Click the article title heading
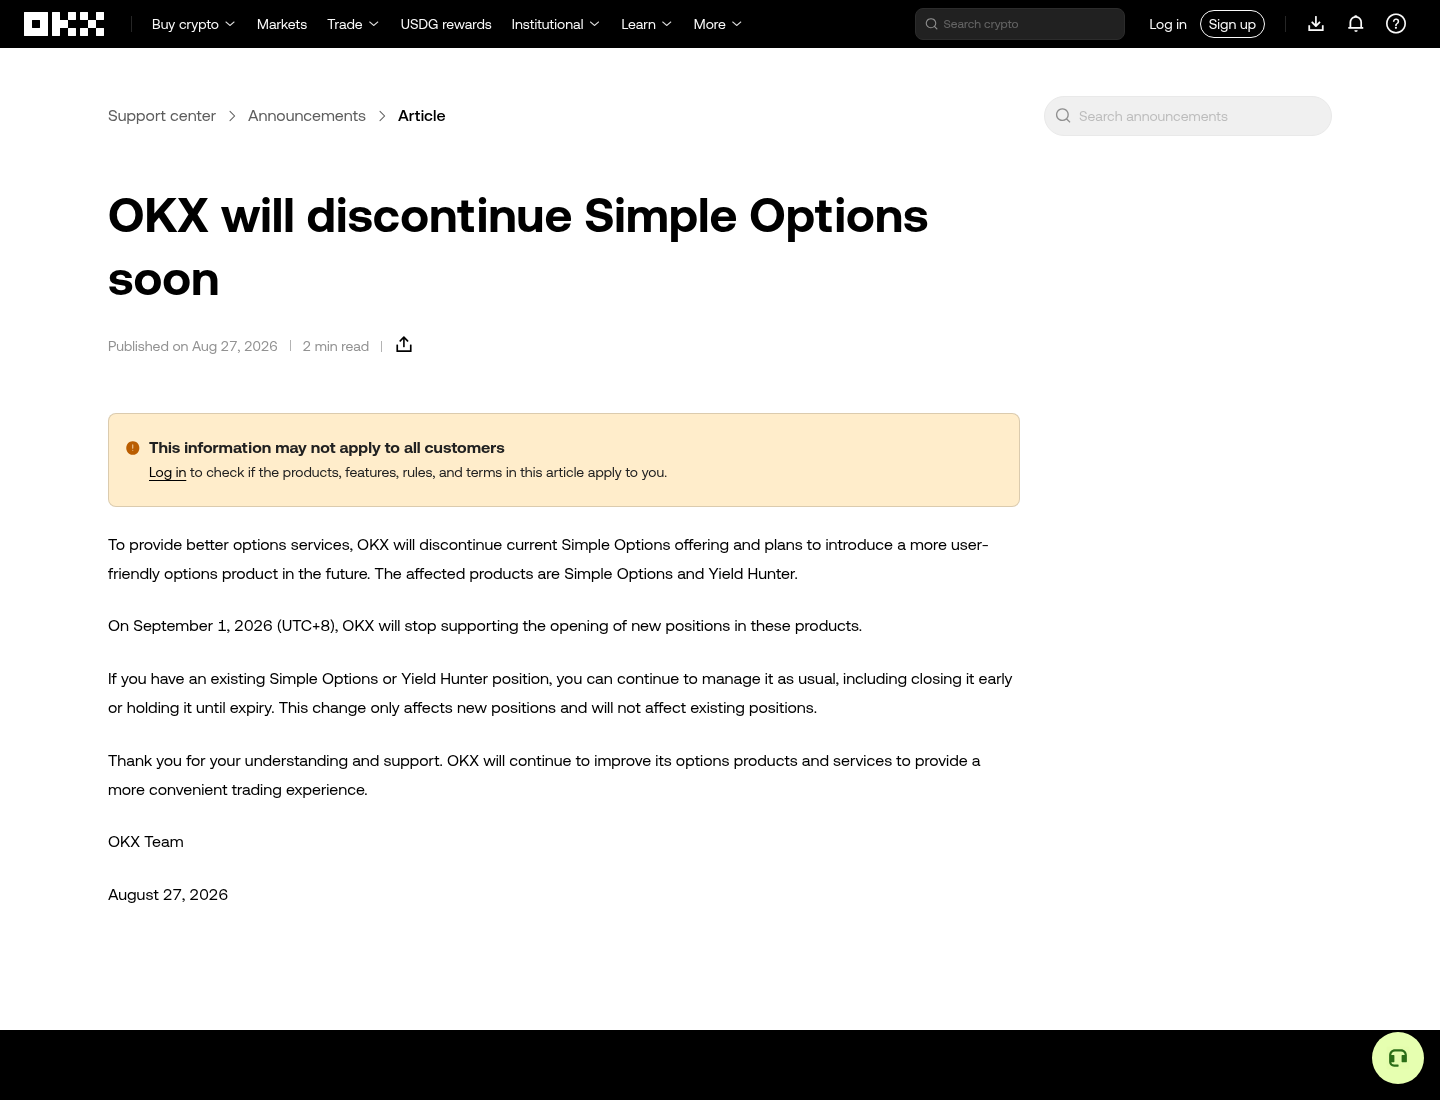This screenshot has height=1100, width=1440. point(518,248)
